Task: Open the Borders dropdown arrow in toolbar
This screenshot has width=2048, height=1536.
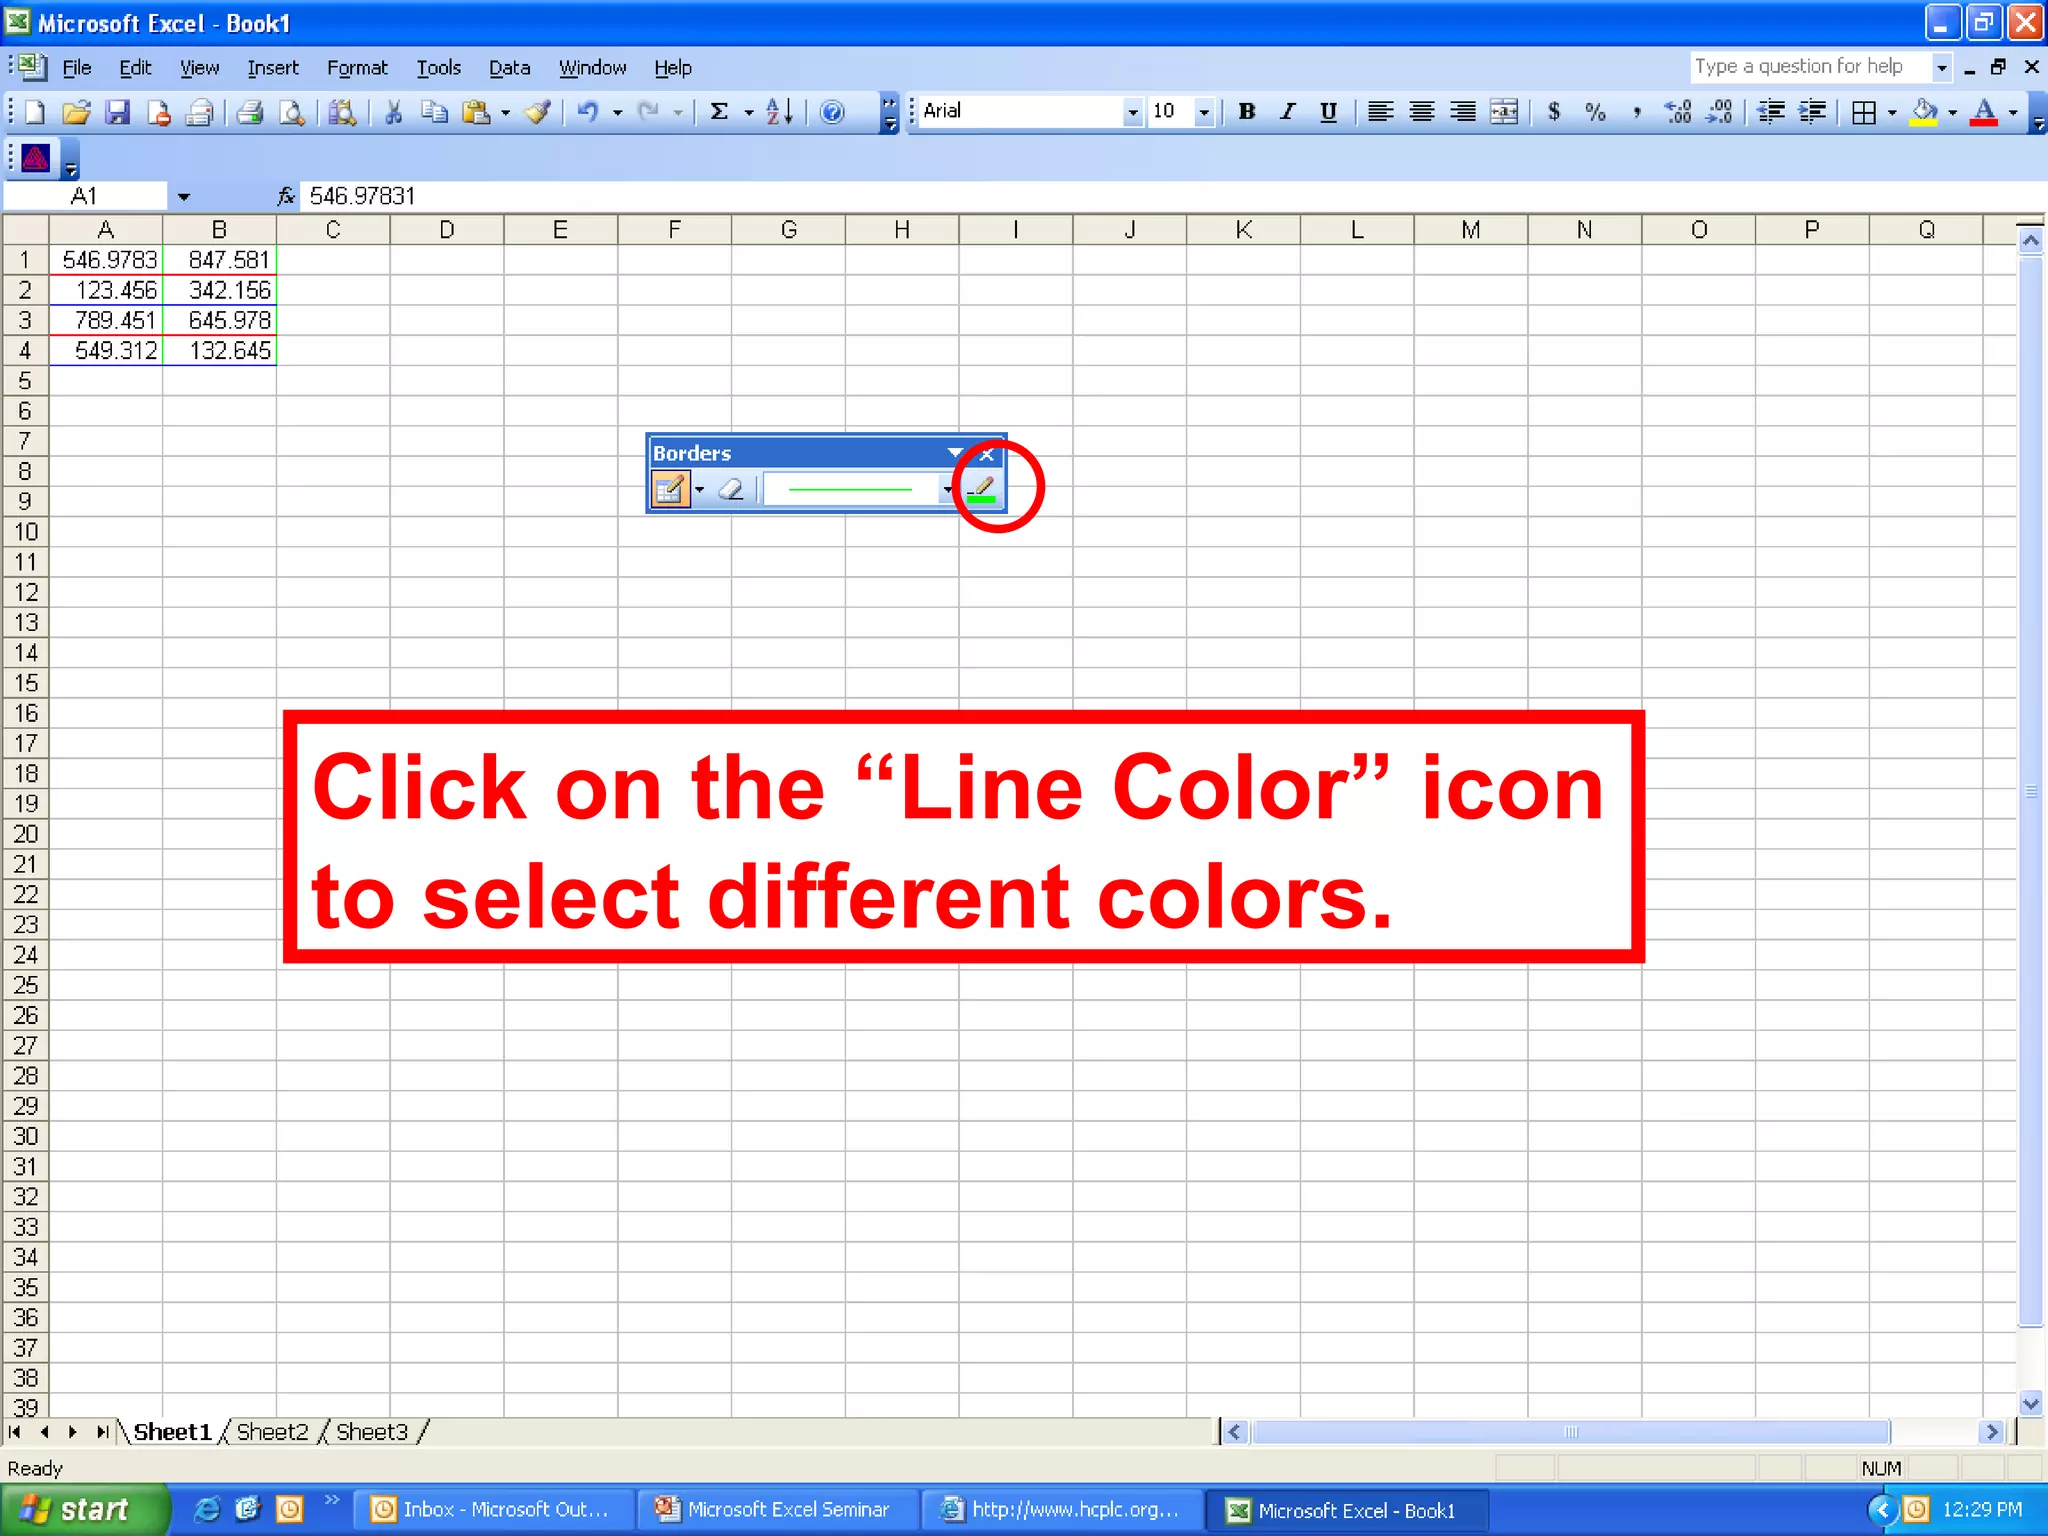Action: pos(1892,113)
